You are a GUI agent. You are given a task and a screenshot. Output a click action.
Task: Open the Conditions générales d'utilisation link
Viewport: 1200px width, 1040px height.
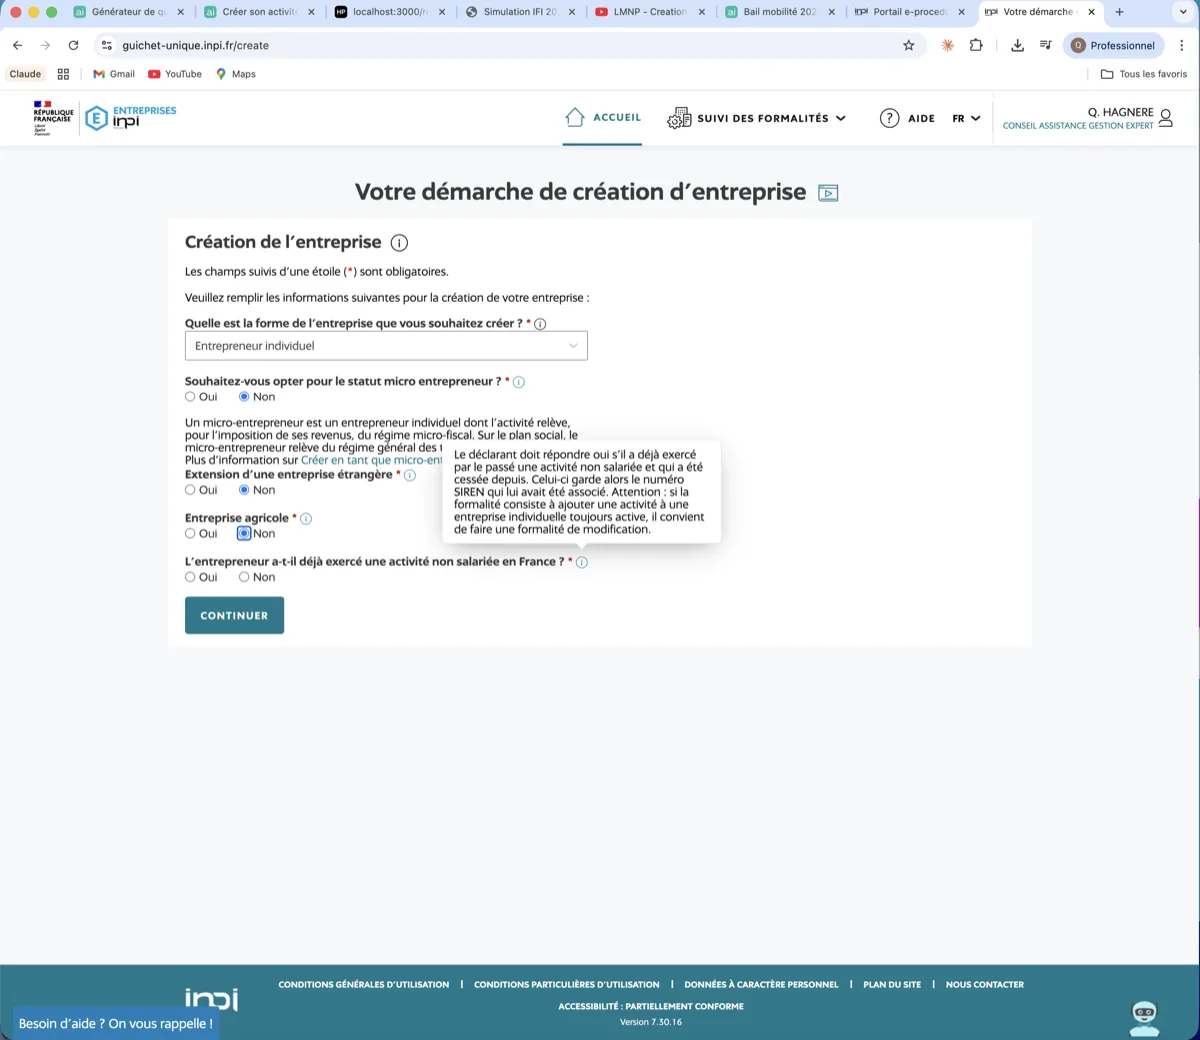(x=363, y=984)
